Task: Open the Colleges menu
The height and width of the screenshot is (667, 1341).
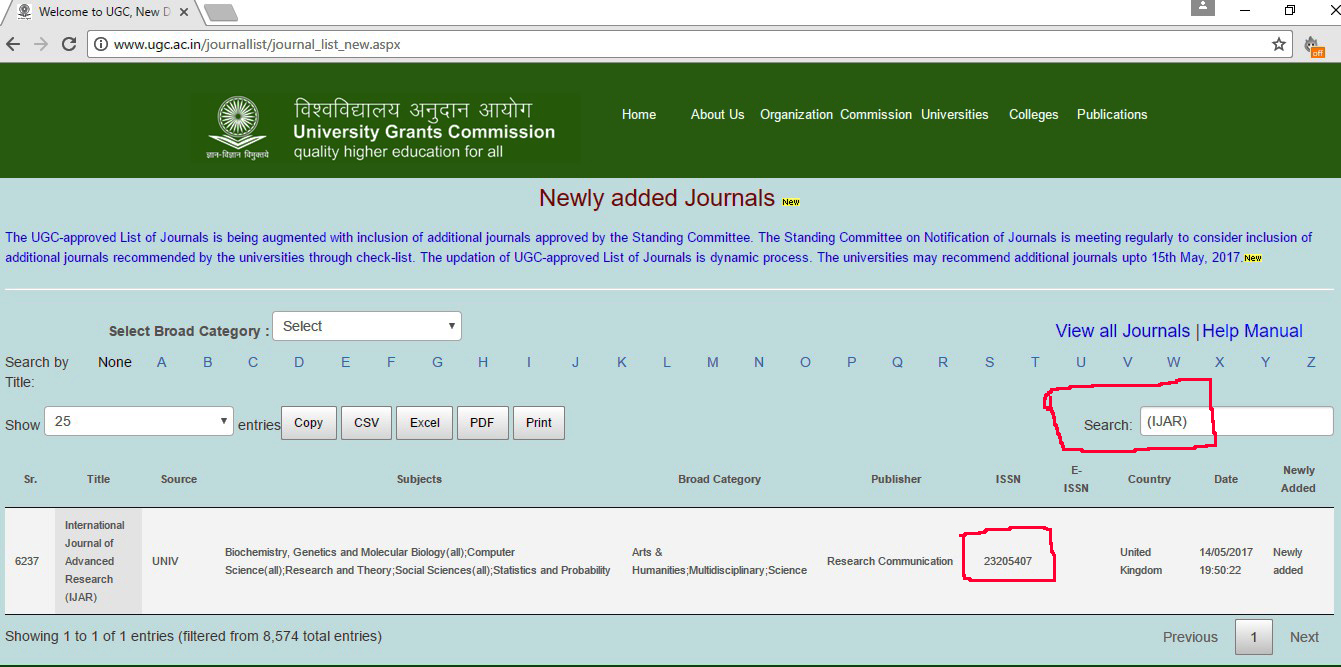Action: coord(1033,114)
